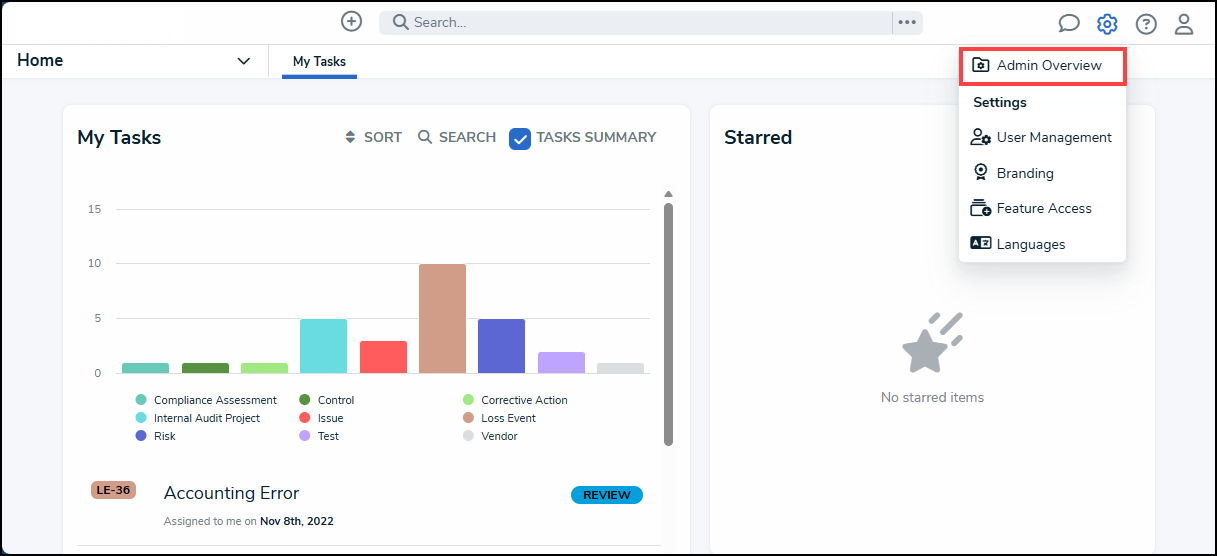Click the SORT arrows icon

[x=350, y=137]
